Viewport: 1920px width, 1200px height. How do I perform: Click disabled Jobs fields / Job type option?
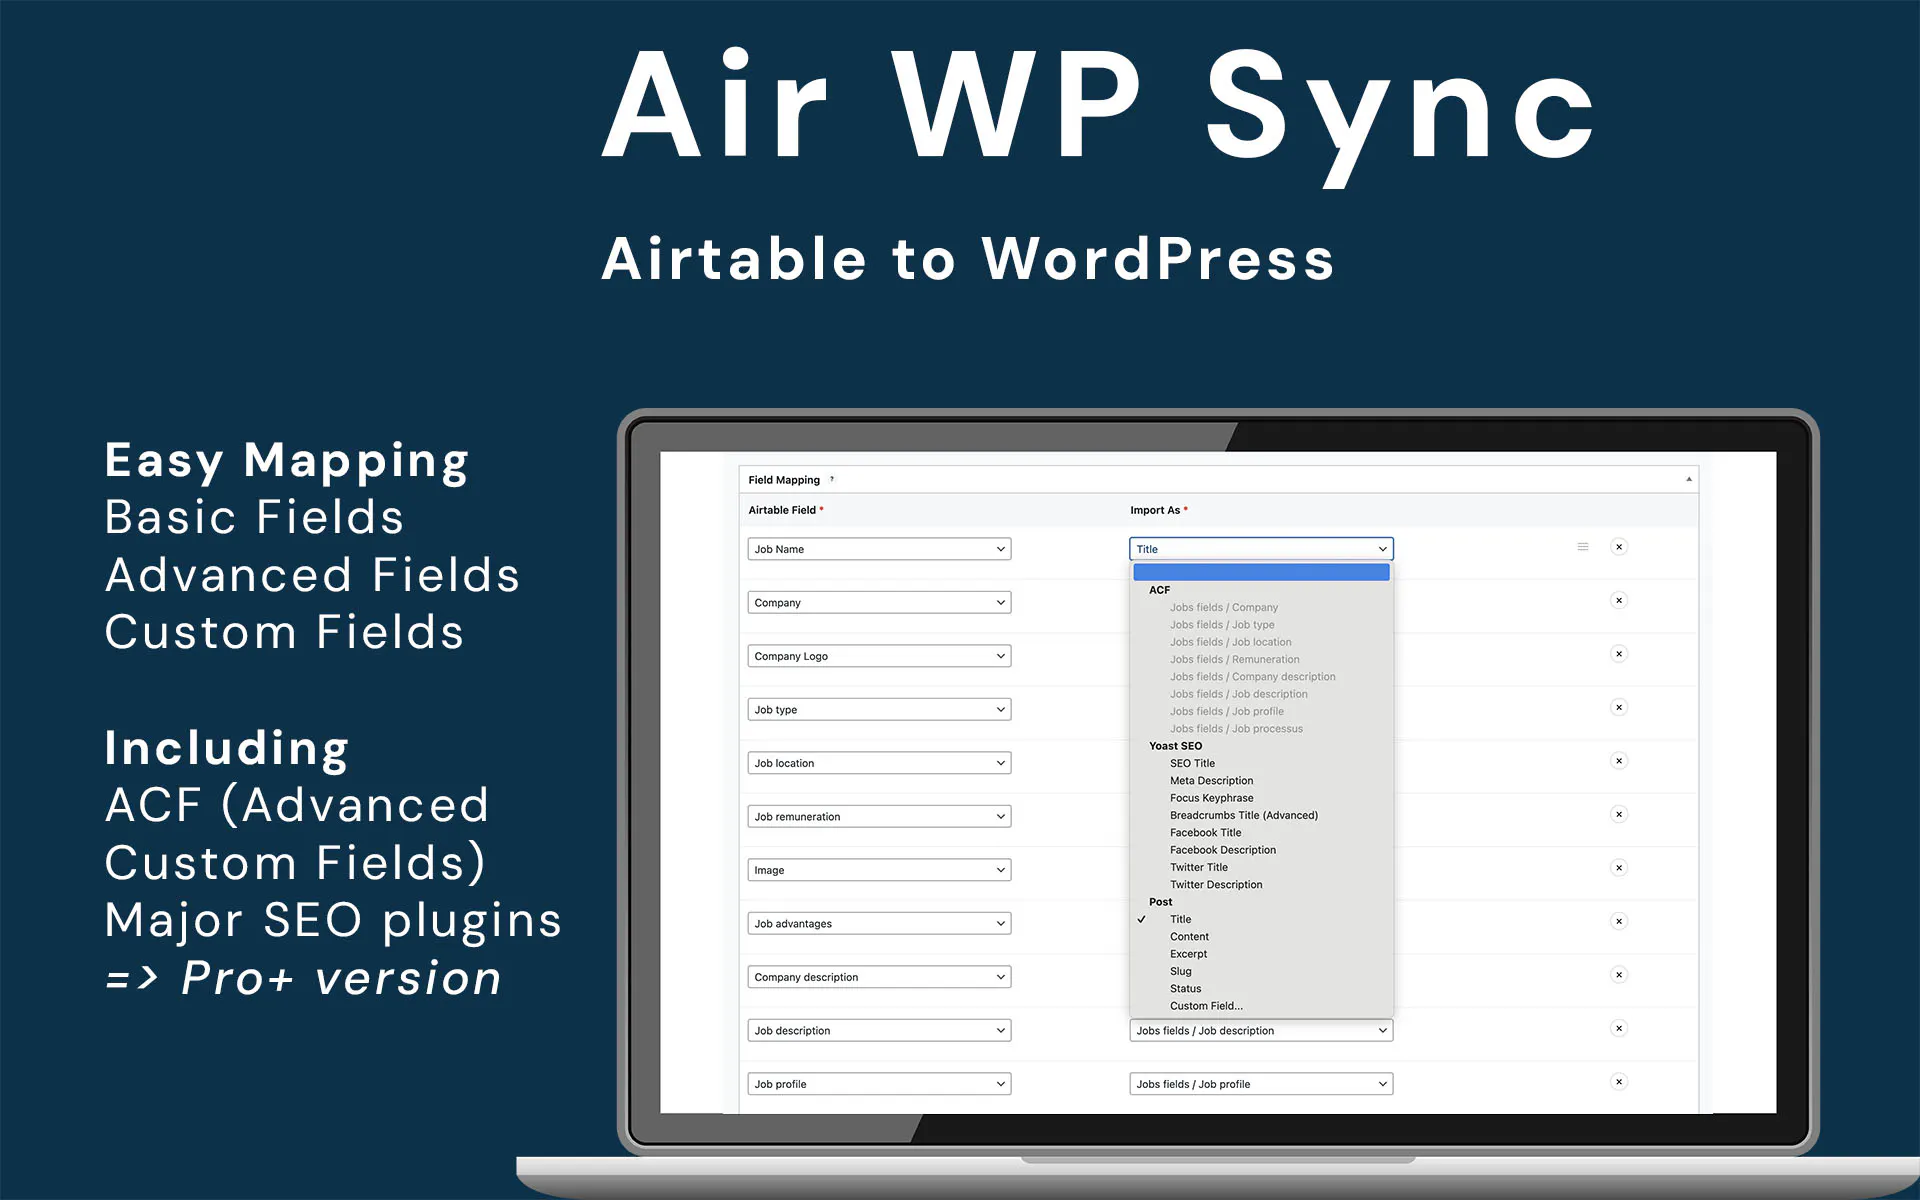click(1222, 625)
